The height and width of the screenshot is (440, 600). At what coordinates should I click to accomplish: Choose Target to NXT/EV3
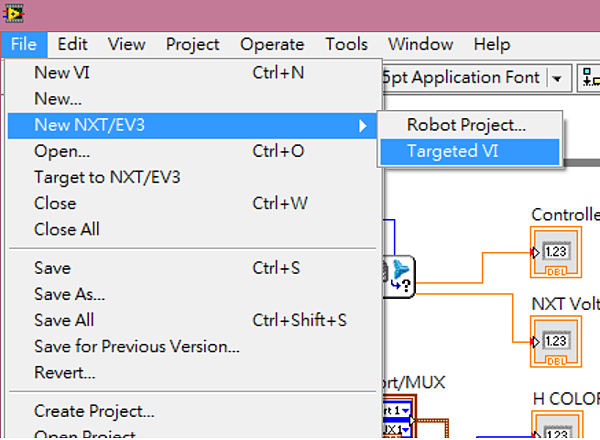pos(192,177)
